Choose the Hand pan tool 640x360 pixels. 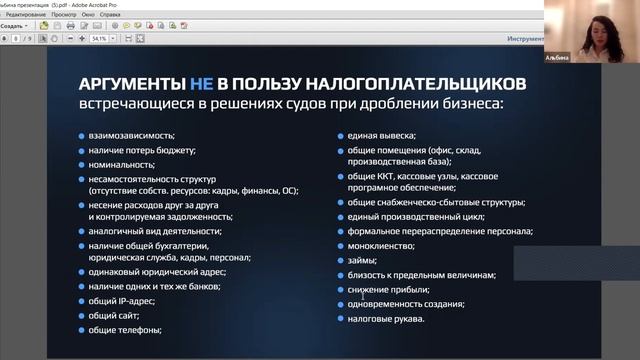[x=54, y=38]
